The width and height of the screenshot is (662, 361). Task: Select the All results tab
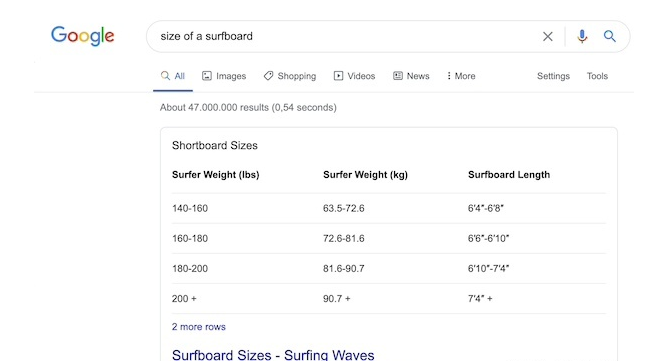pyautogui.click(x=173, y=76)
